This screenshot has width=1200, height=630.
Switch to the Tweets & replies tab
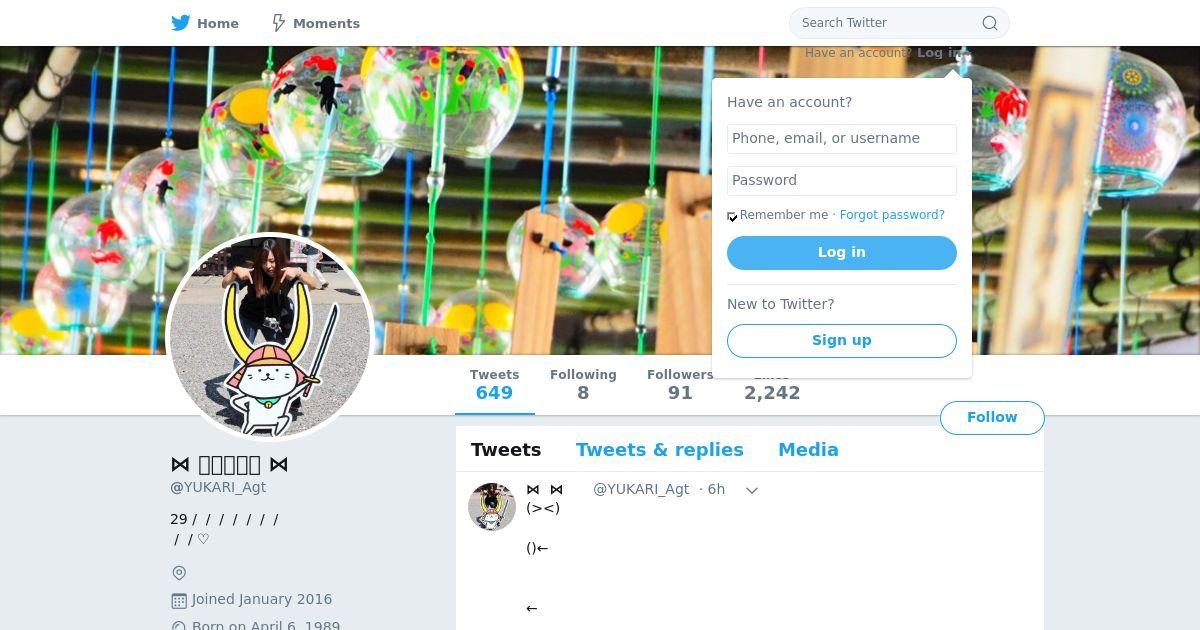[x=659, y=450]
